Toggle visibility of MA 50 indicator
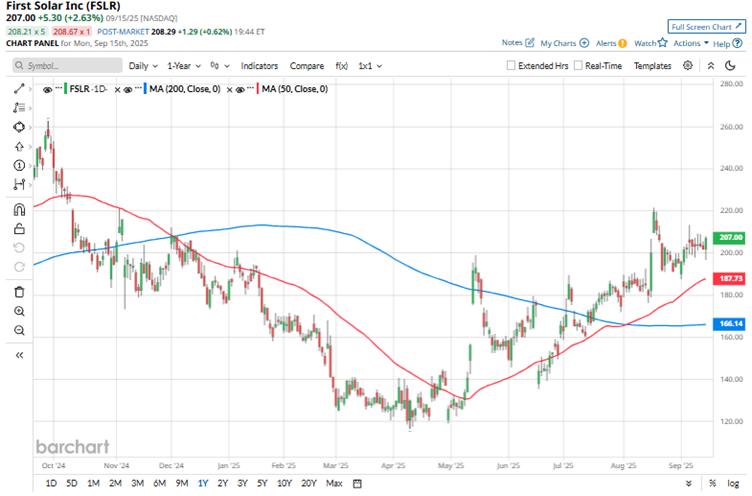This screenshot has height=496, width=752. pyautogui.click(x=240, y=90)
